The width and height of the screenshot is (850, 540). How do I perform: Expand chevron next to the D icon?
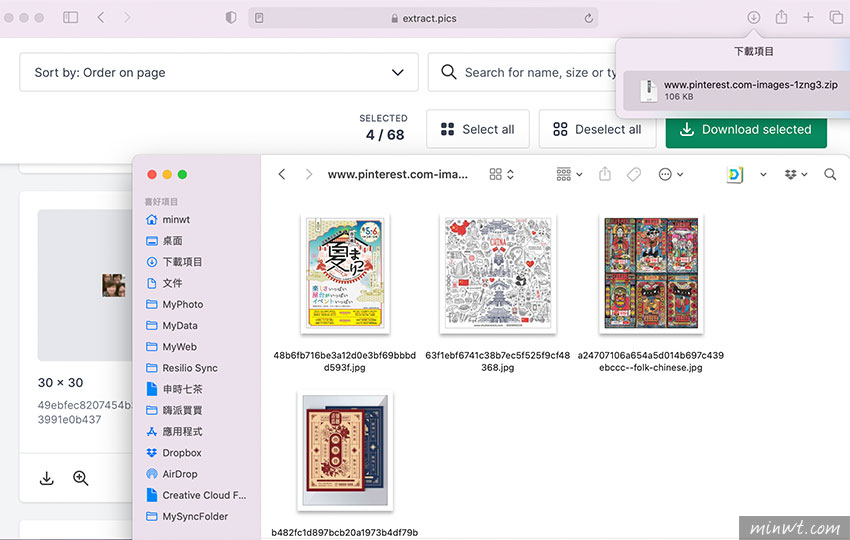(x=763, y=174)
